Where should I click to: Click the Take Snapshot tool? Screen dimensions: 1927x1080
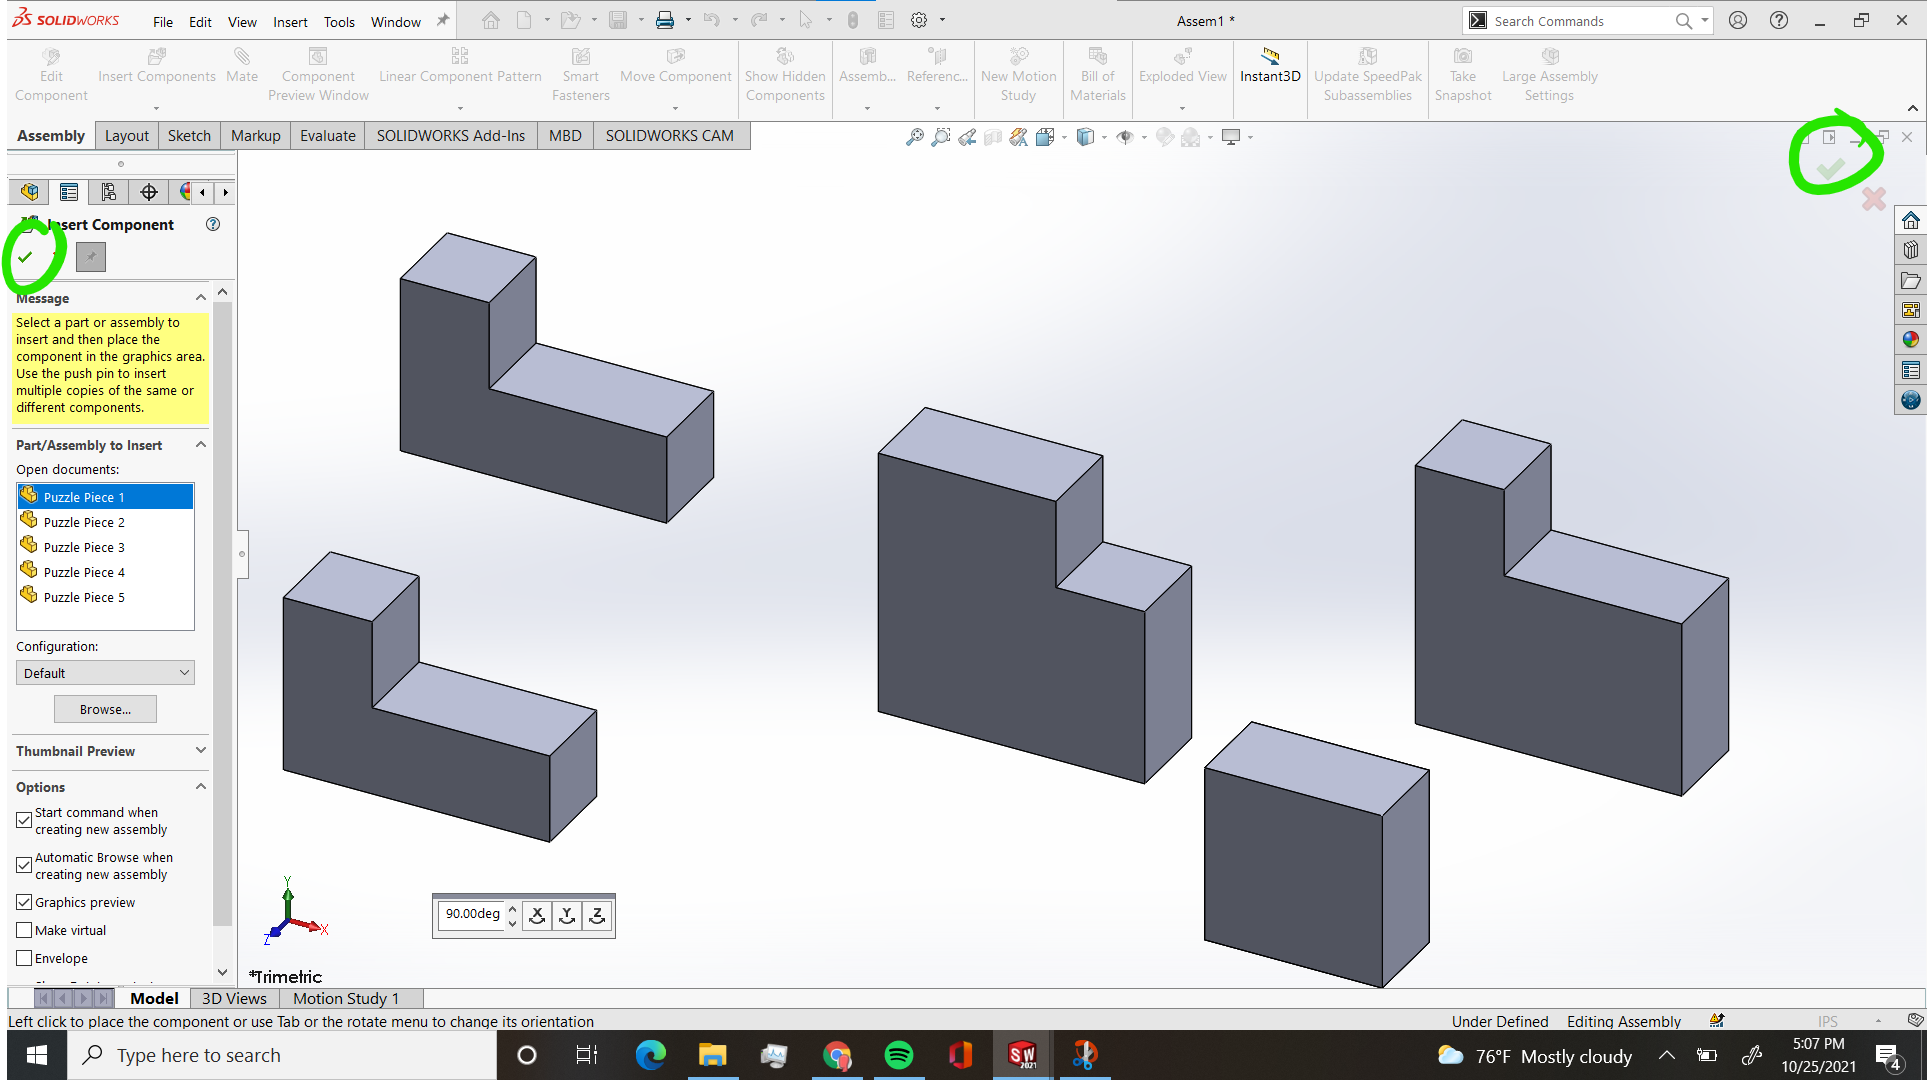(x=1462, y=75)
